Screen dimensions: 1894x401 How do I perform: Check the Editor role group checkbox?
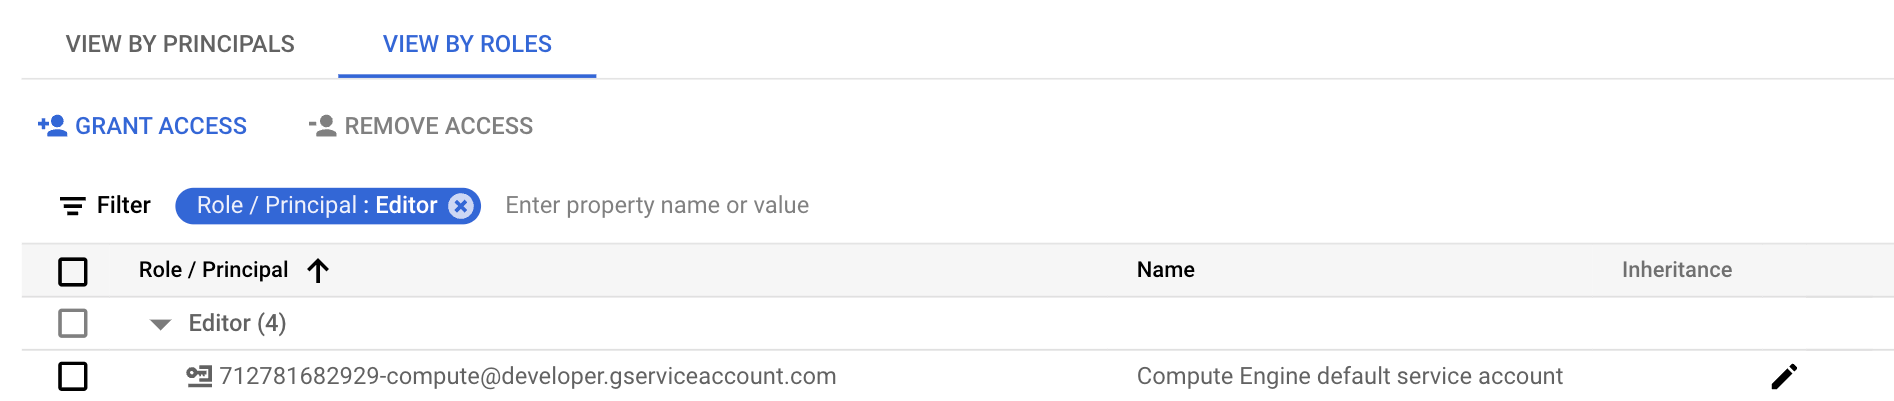73,324
